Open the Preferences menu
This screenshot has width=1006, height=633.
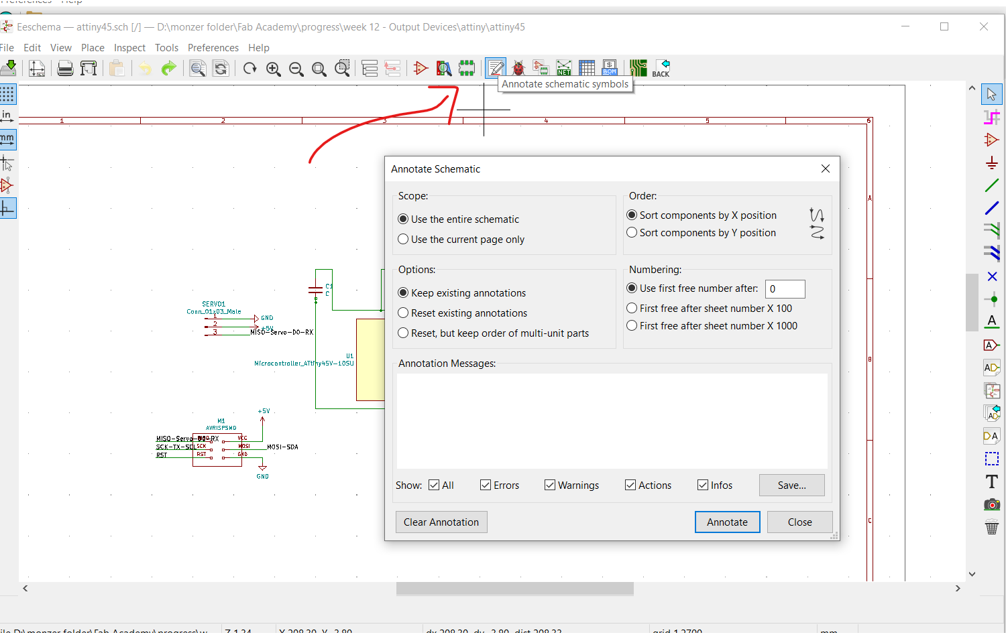(x=213, y=47)
